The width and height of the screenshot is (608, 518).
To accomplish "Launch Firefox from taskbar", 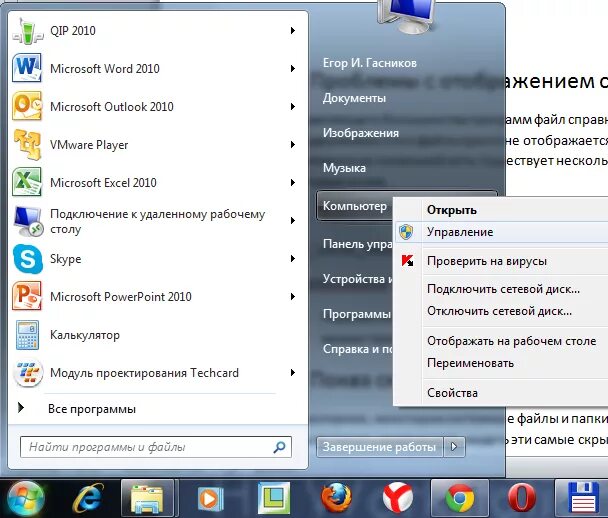I will click(336, 498).
